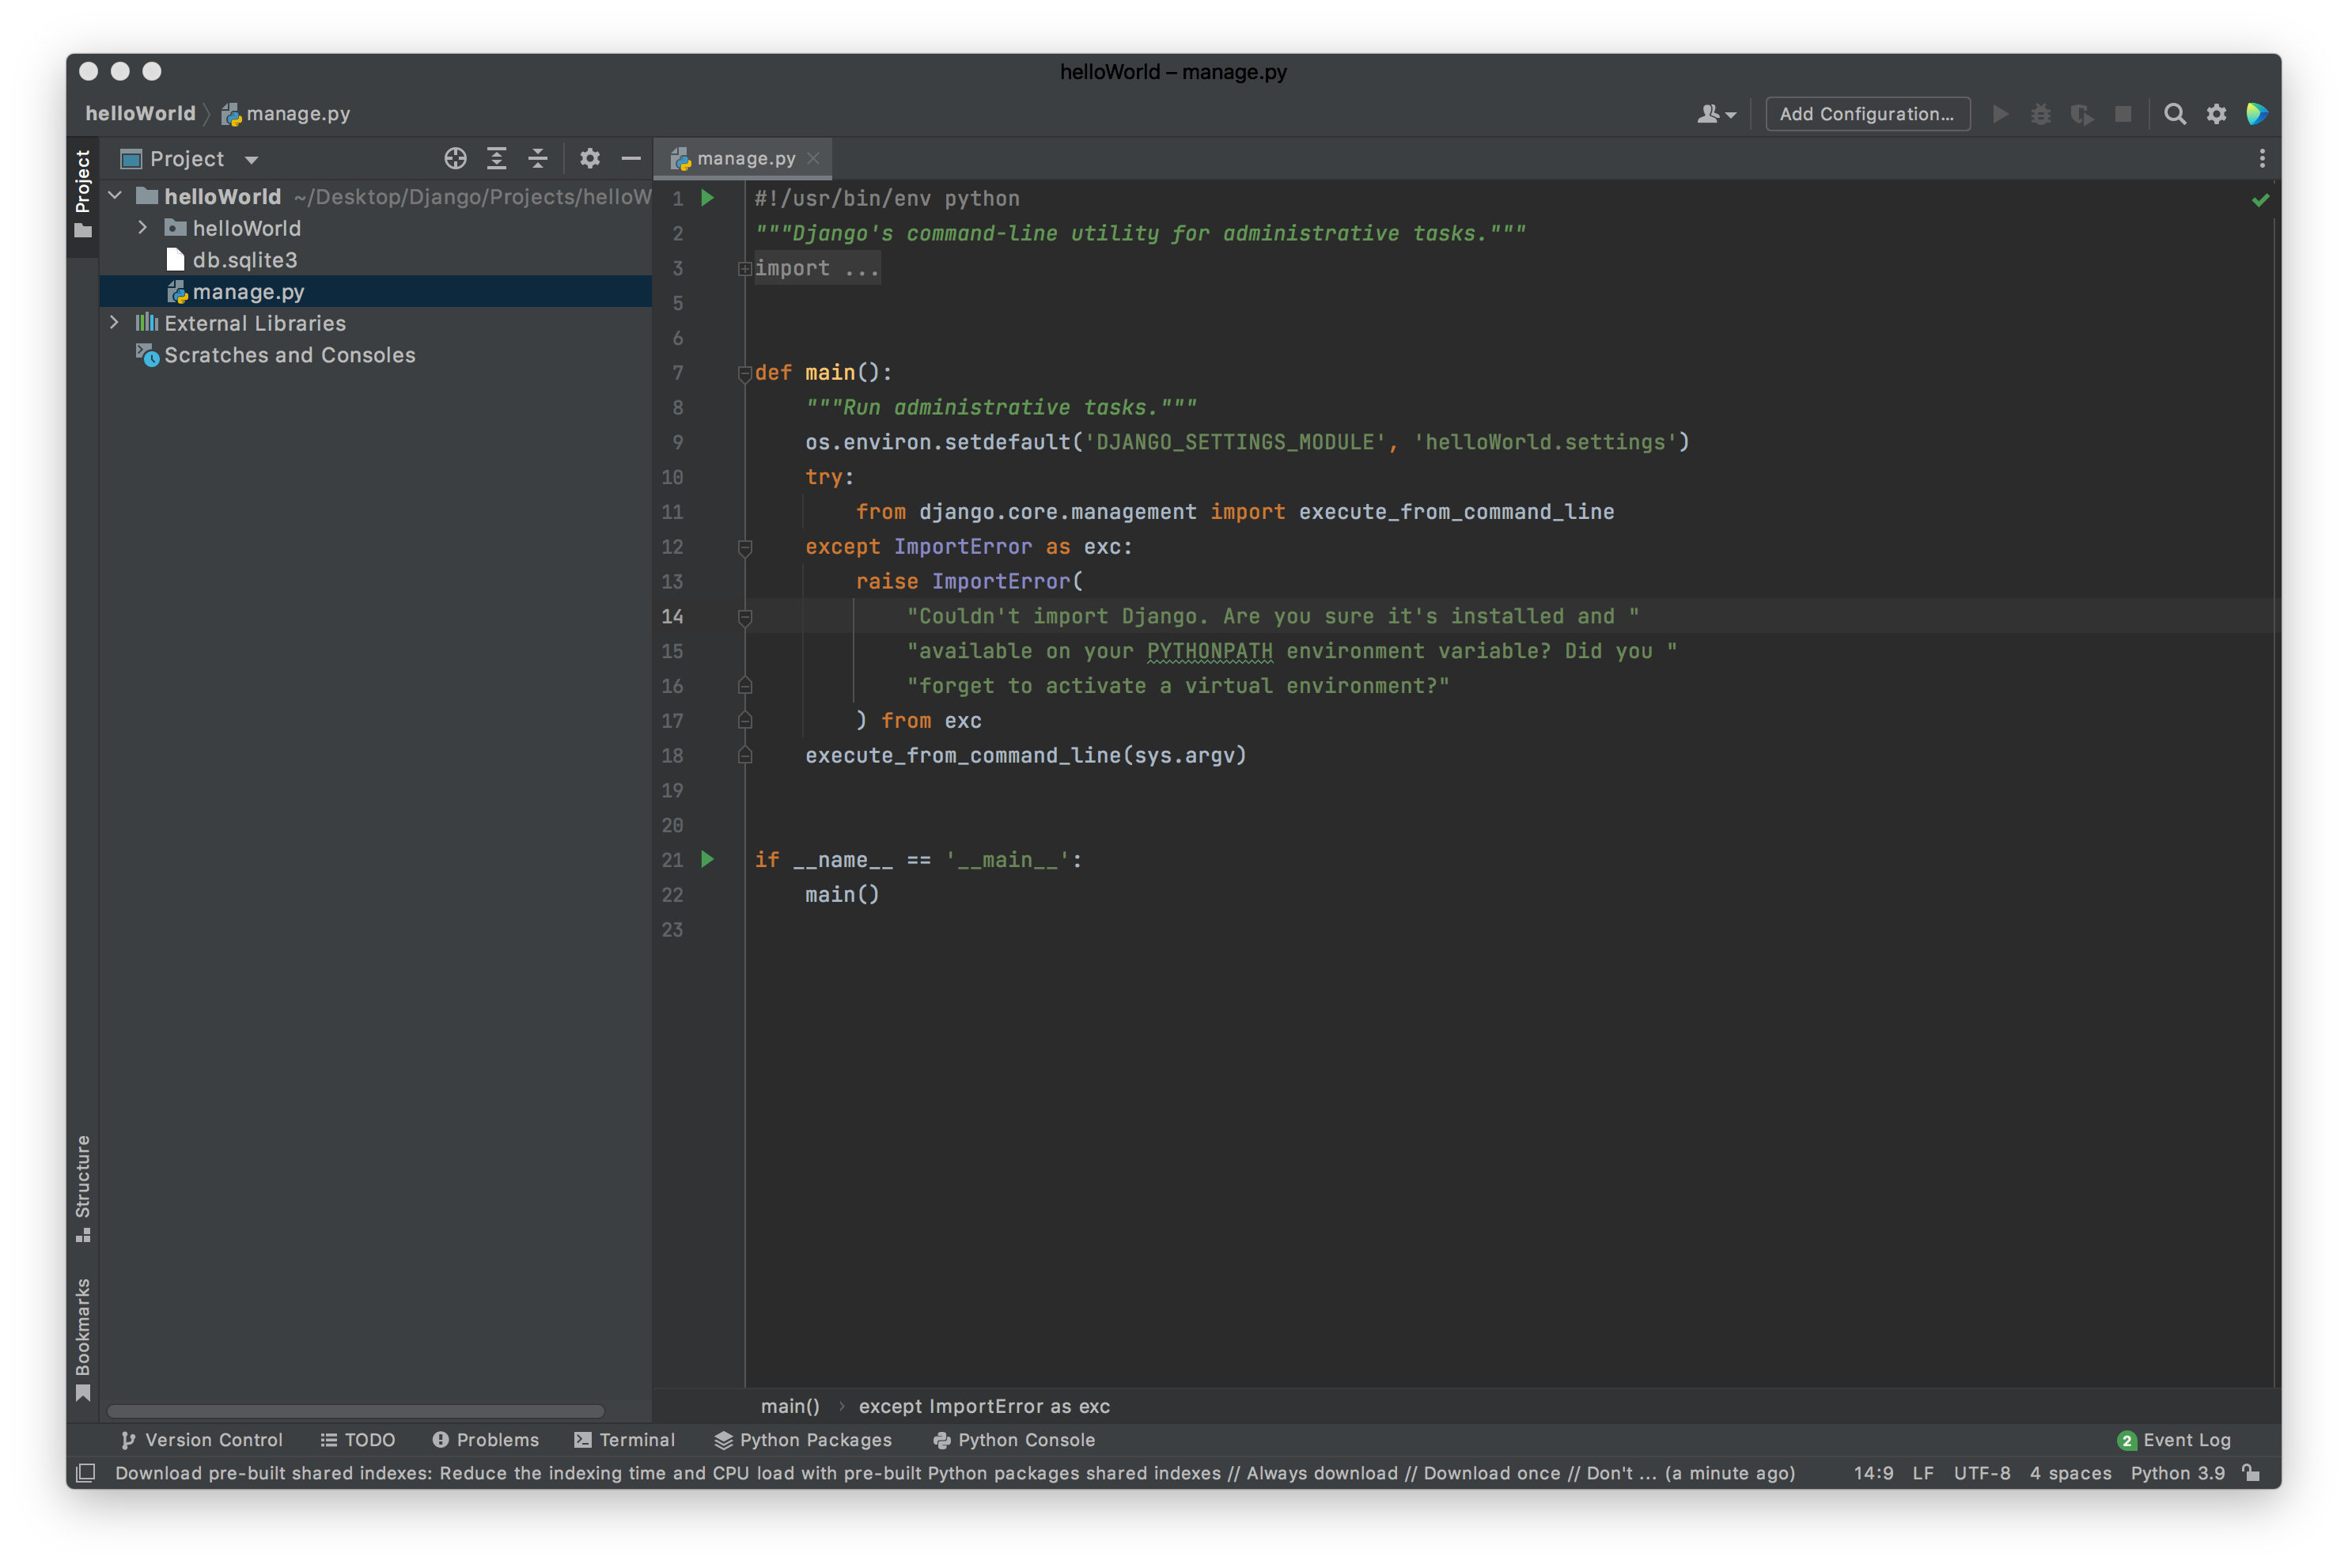Click the run gutter arrow on line 21
This screenshot has height=1568, width=2348.
(x=708, y=859)
